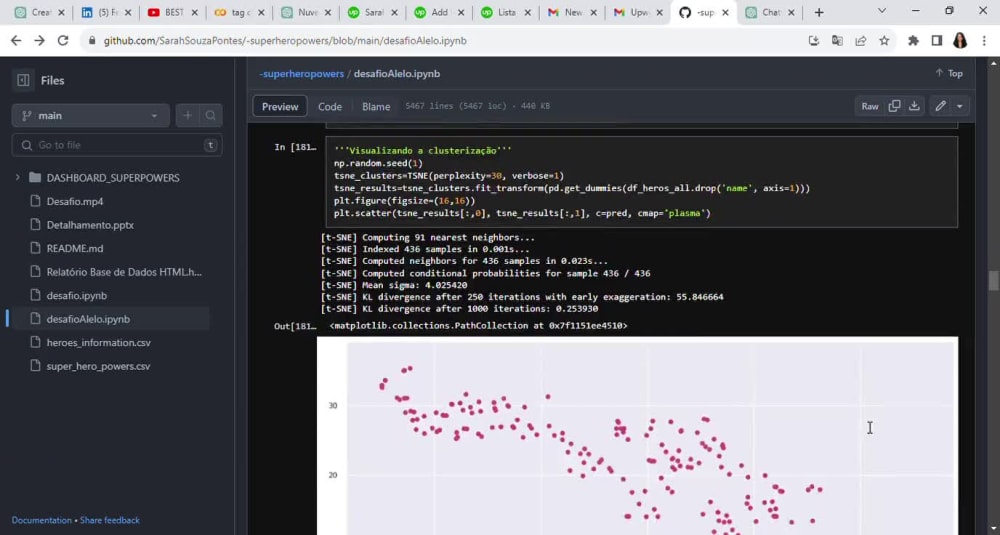Switch to the LinkedIn tab

(x=105, y=12)
